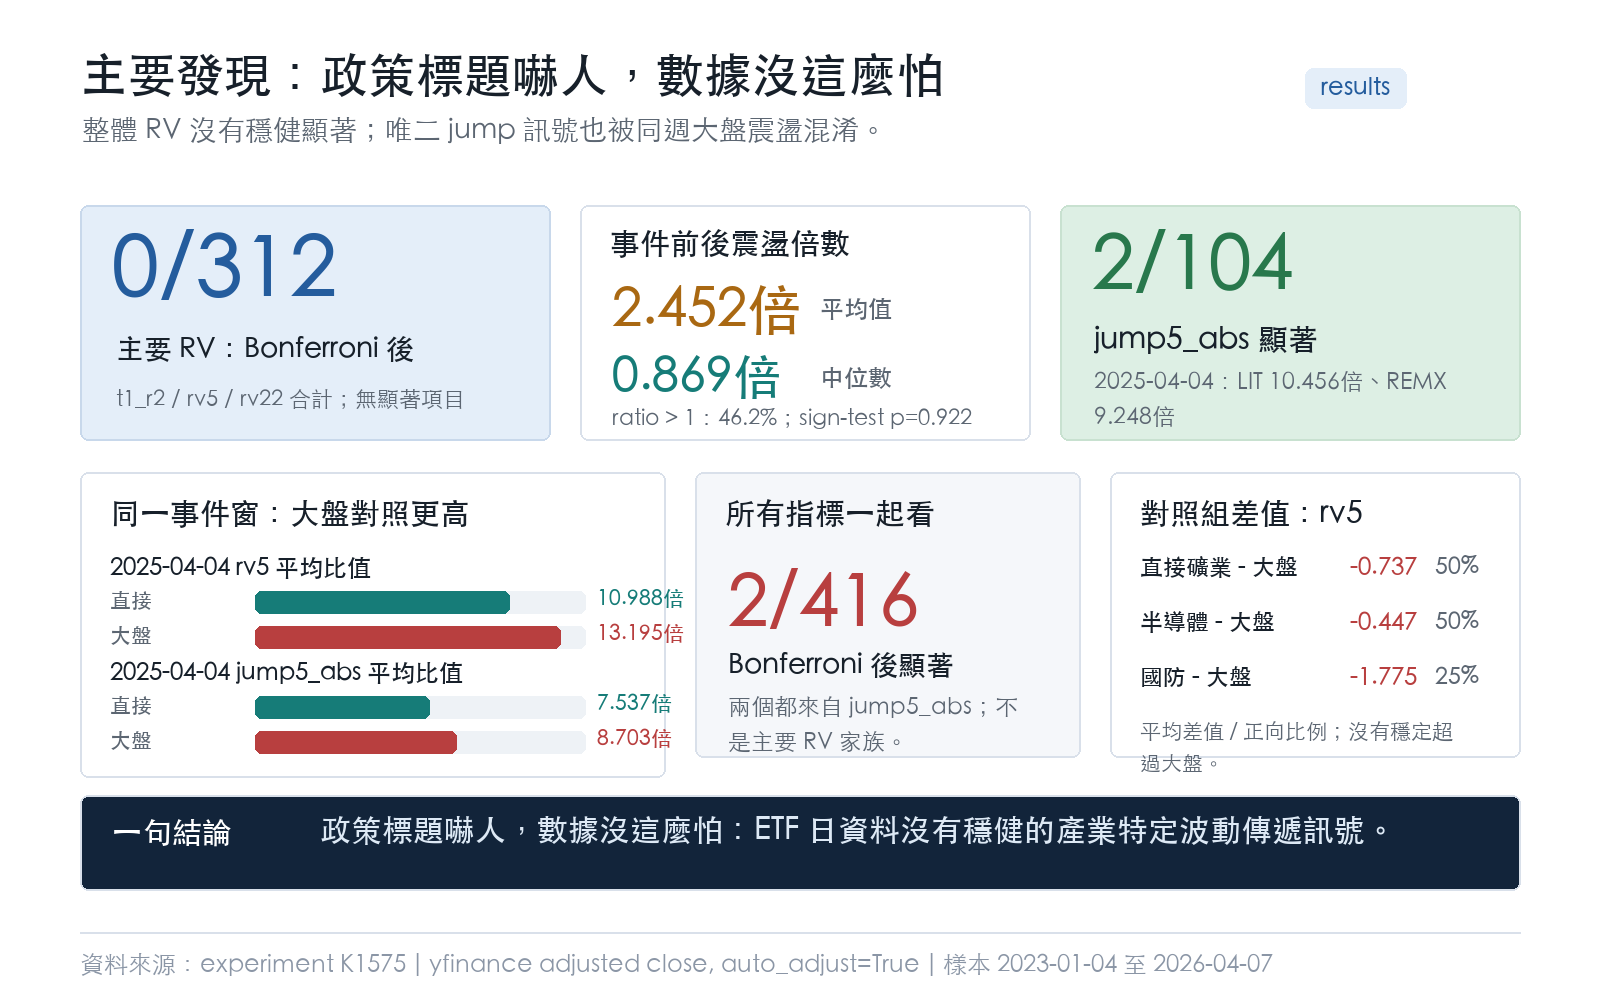Click the results tag badge

pos(1355,88)
